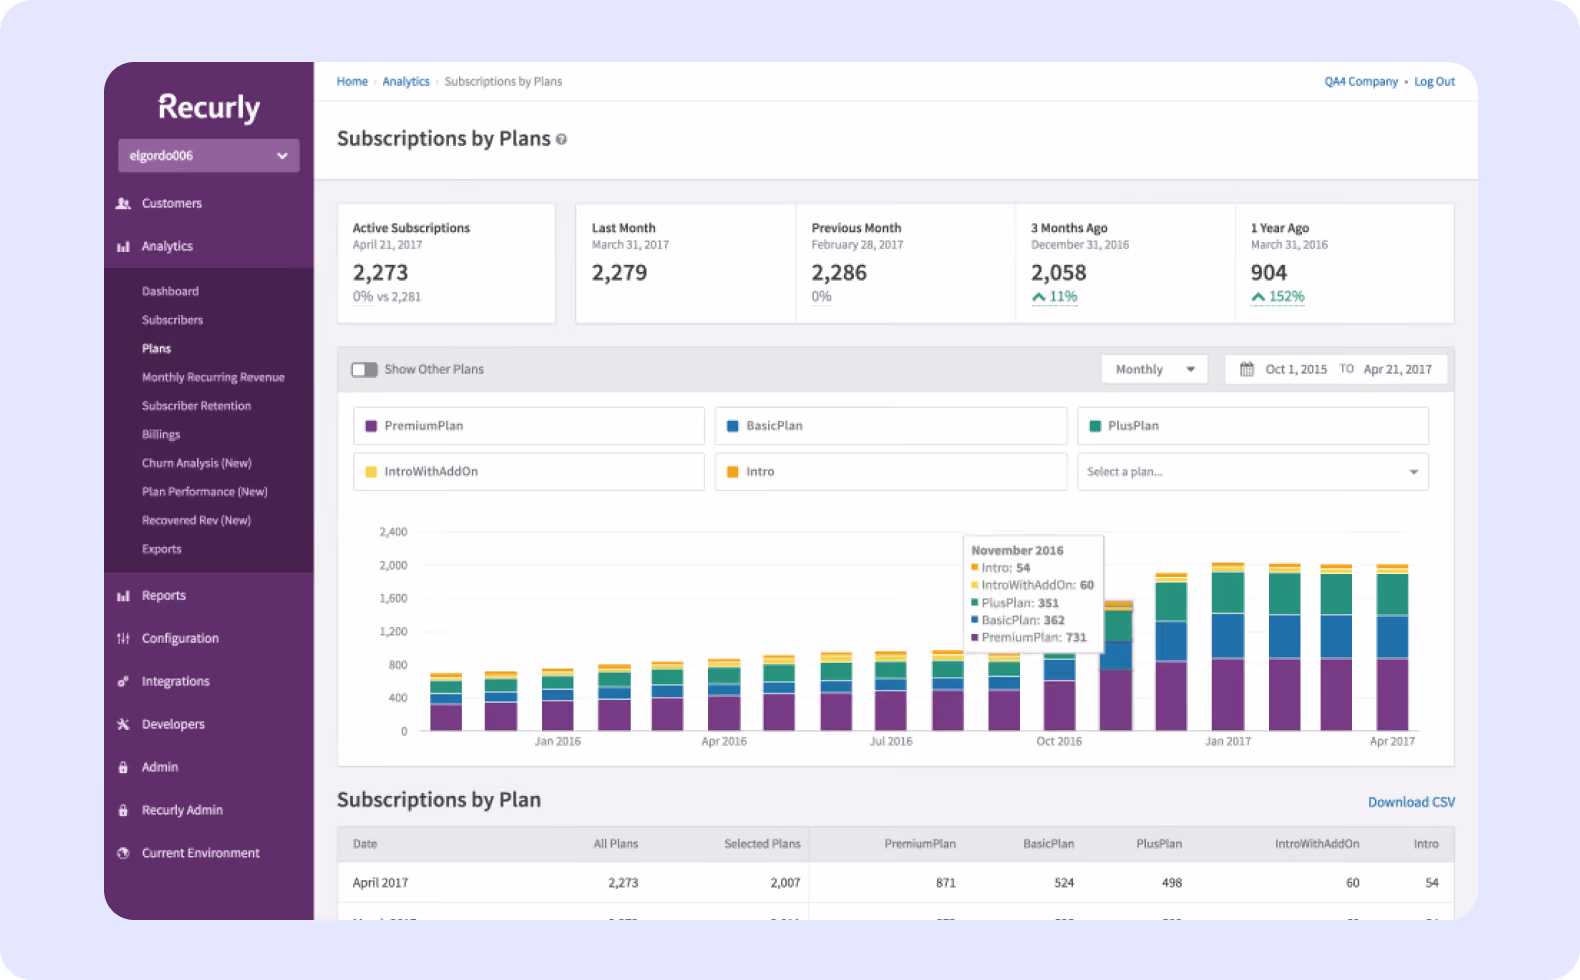
Task: Click the help icon beside Subscriptions by Plans
Action: click(561, 140)
